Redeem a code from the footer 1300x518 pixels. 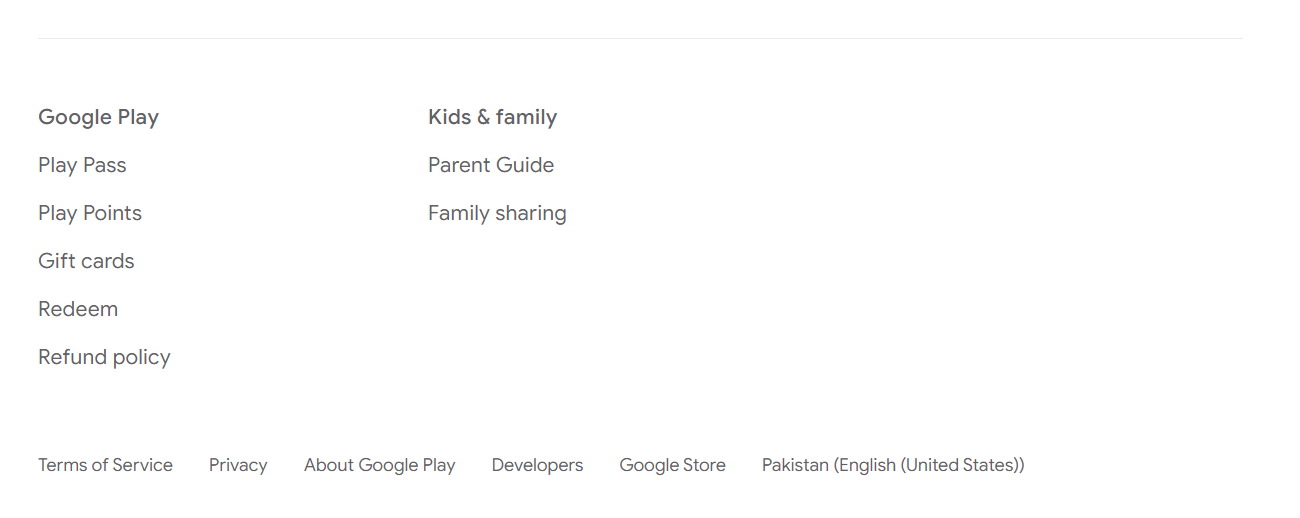point(78,309)
